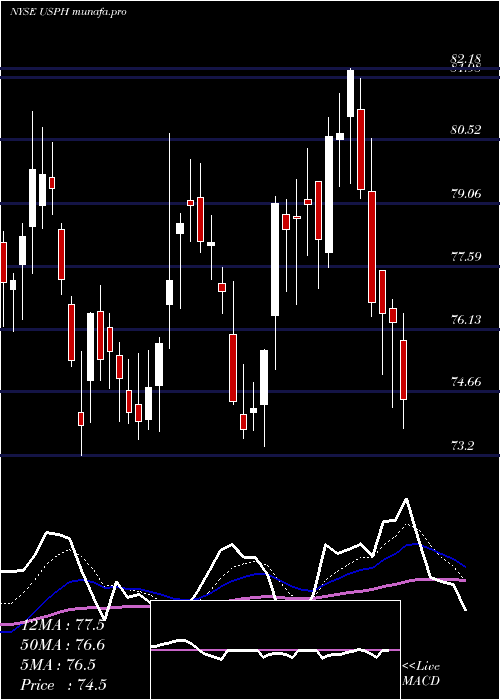Click the 5MA : 76.5 readout
The width and height of the screenshot is (500, 700).
[58, 665]
